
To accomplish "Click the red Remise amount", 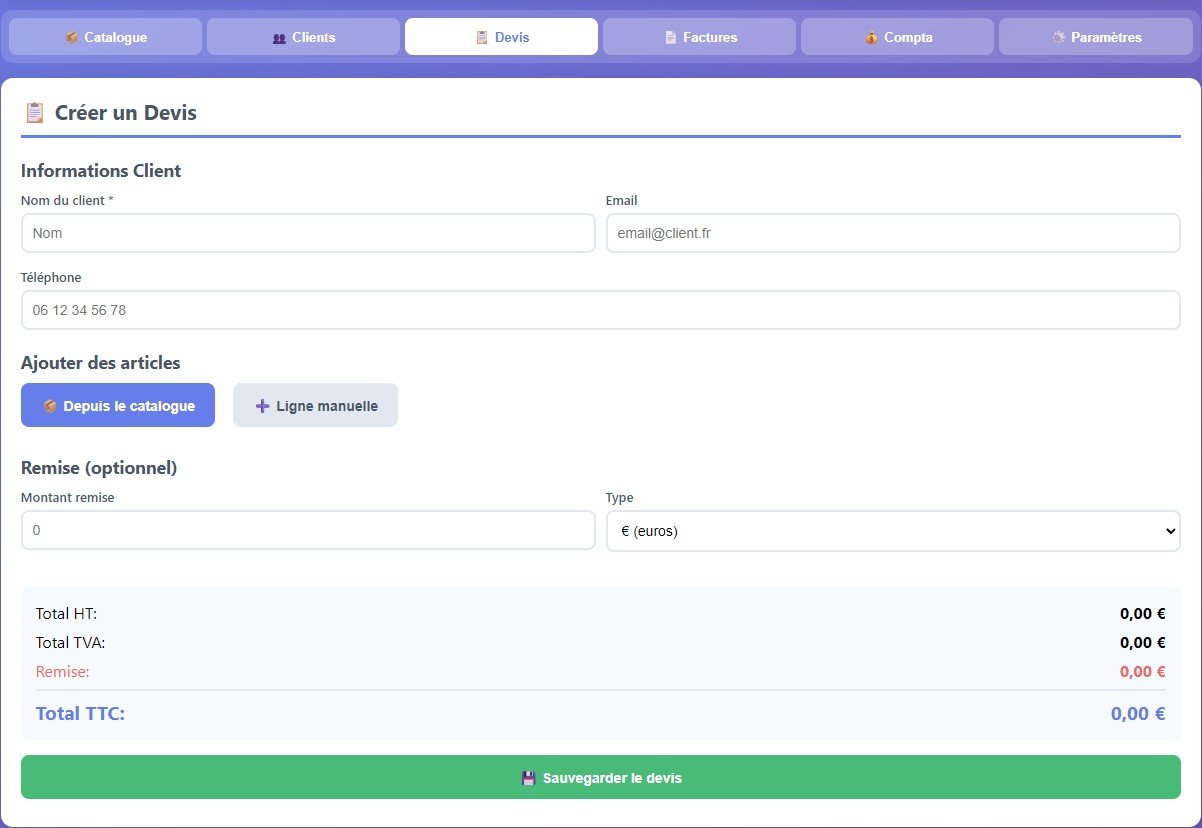I will pos(1142,672).
